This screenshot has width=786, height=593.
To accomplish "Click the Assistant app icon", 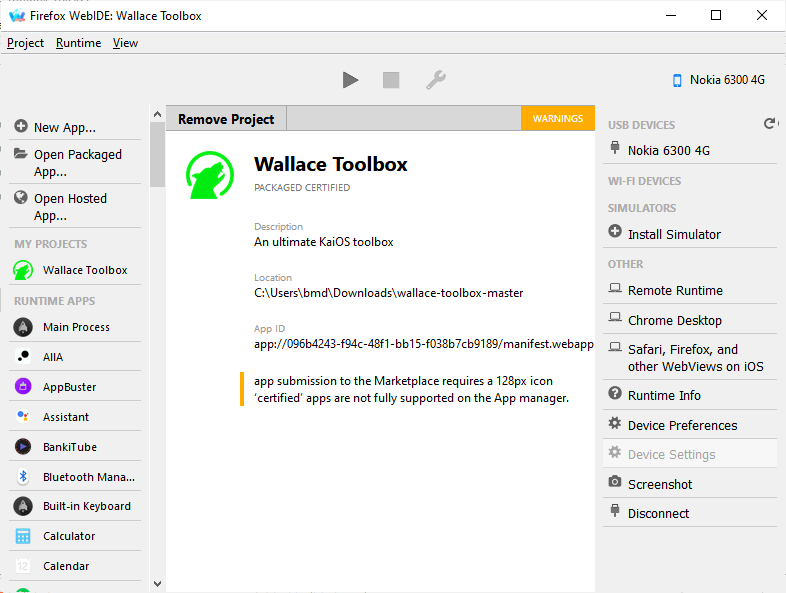I will [x=23, y=417].
